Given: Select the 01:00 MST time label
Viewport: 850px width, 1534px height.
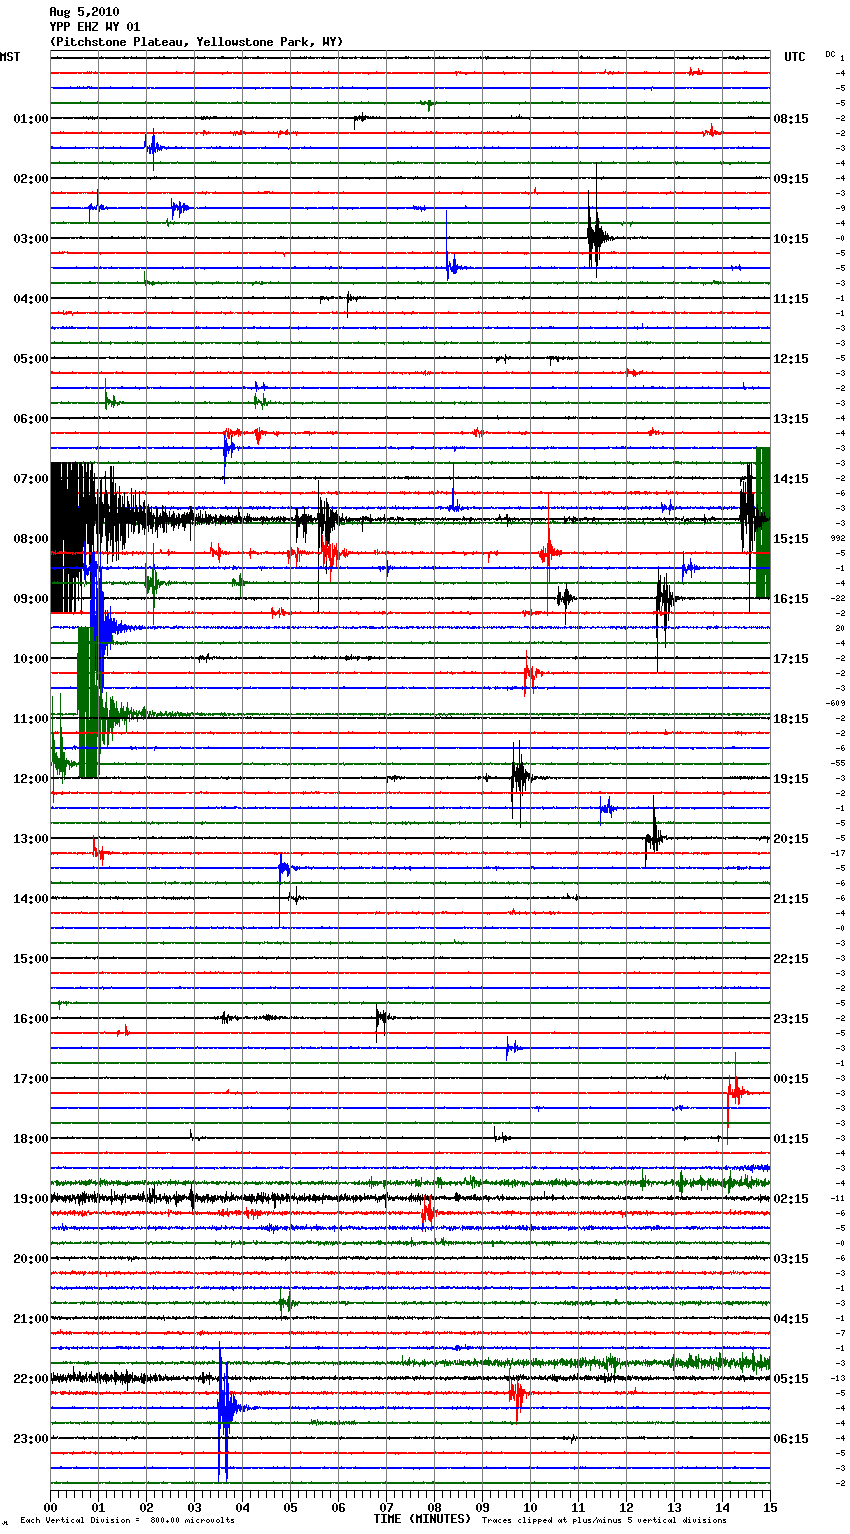Looking at the screenshot, I should pyautogui.click(x=31, y=119).
